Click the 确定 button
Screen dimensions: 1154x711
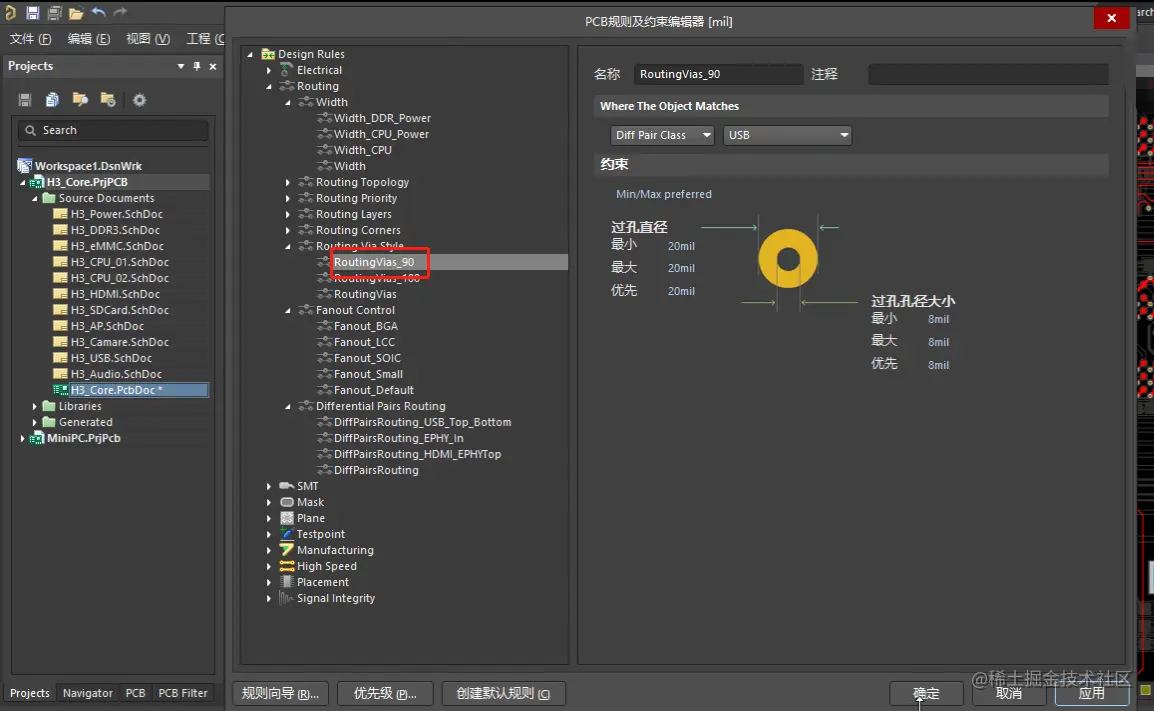pyautogui.click(x=926, y=693)
